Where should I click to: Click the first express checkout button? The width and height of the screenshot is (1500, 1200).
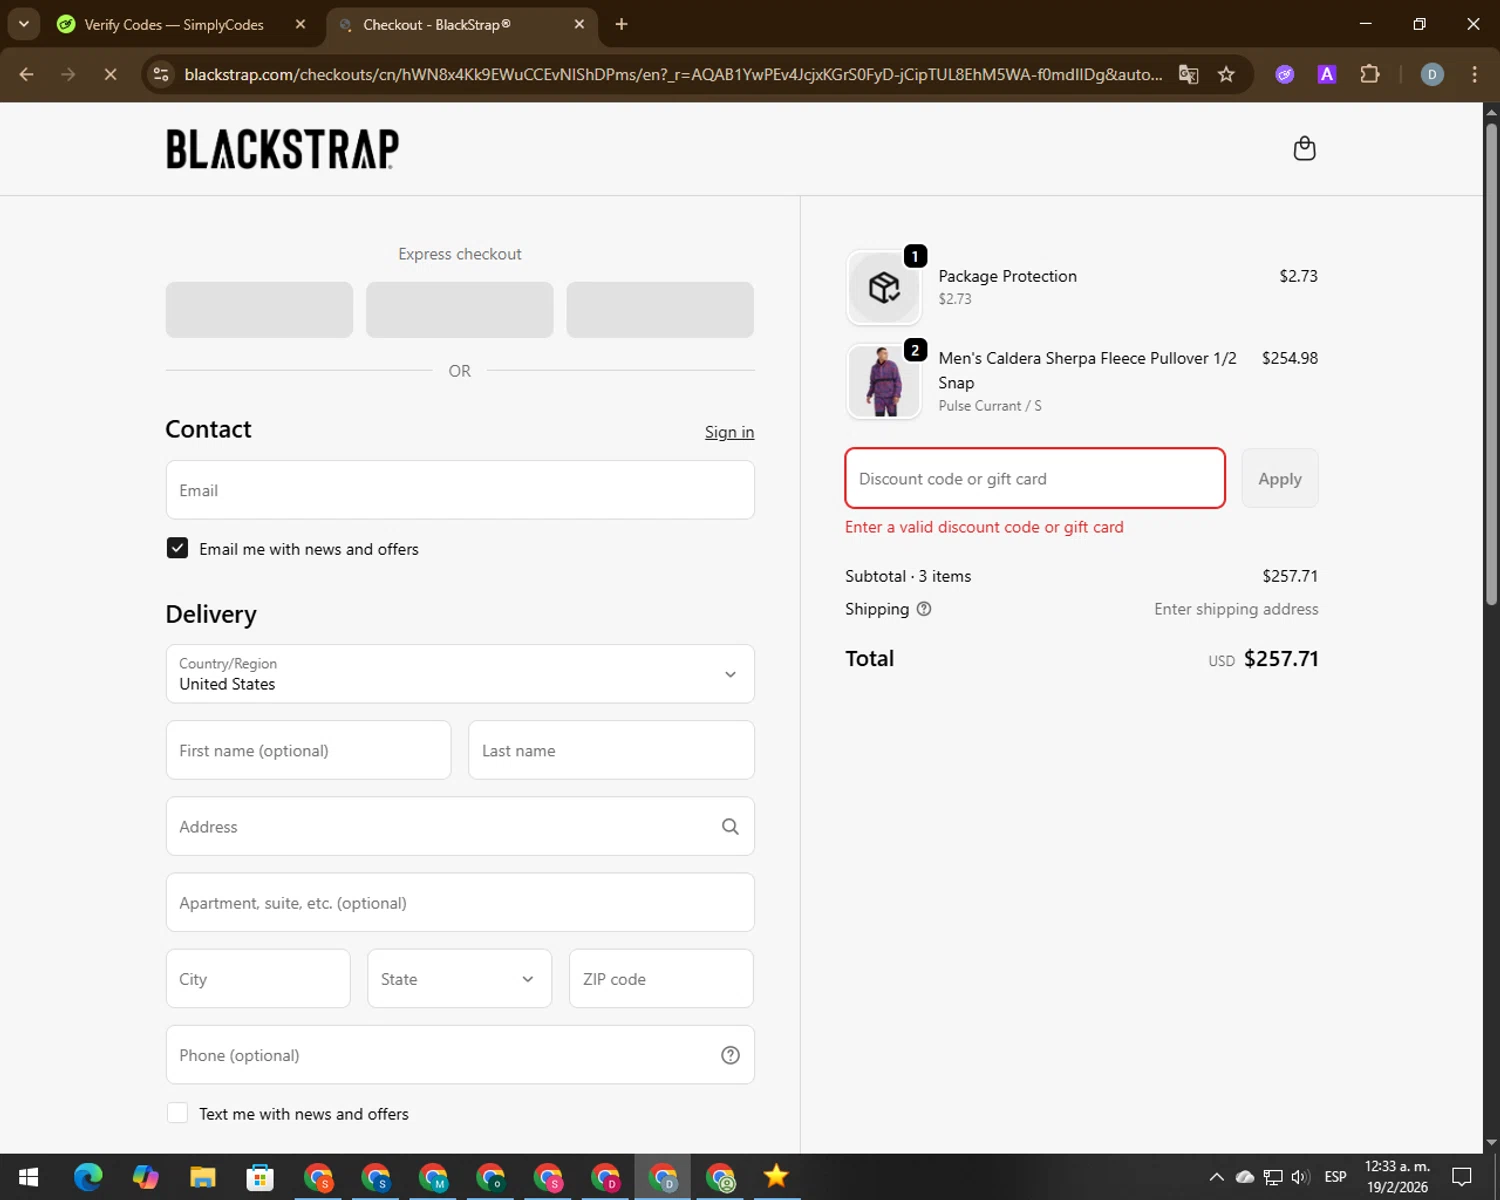click(259, 310)
